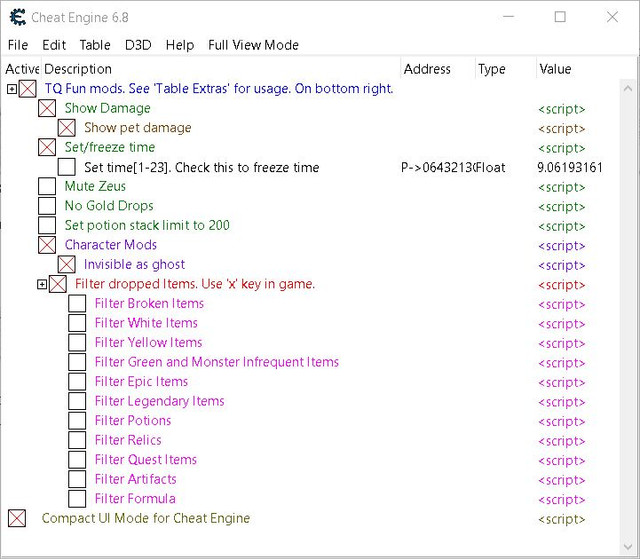Close the Cheat Engine window
This screenshot has width=640, height=559.
612,17
